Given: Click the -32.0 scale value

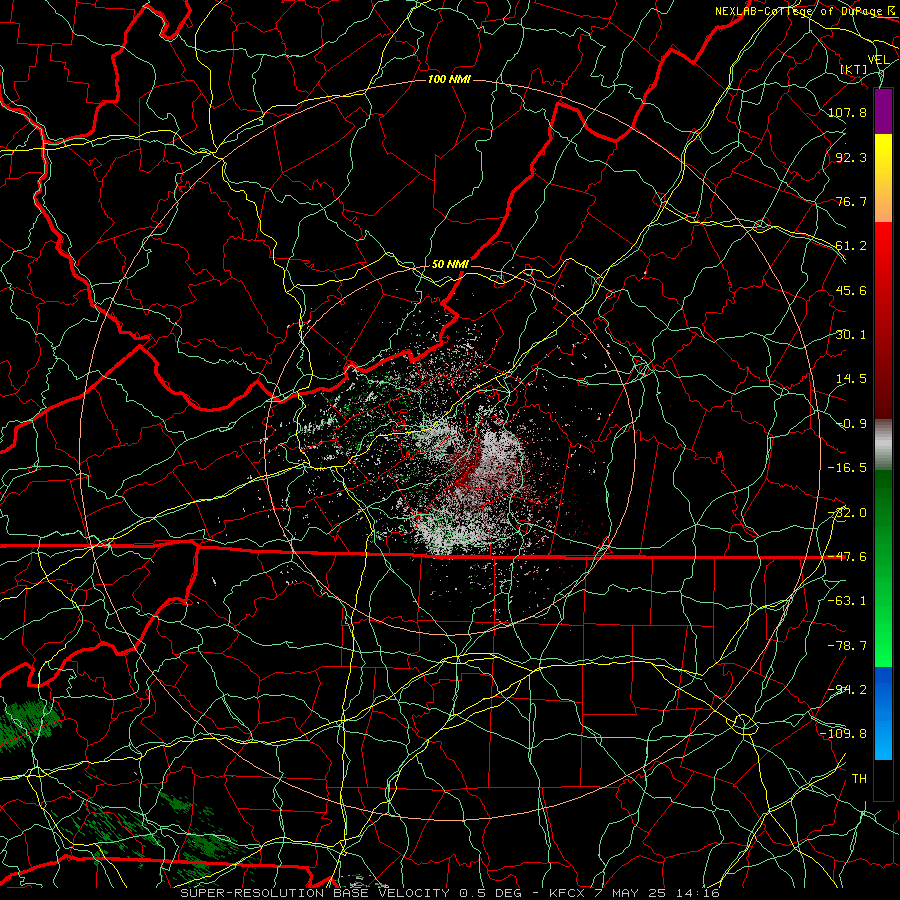Looking at the screenshot, I should click(x=847, y=513).
